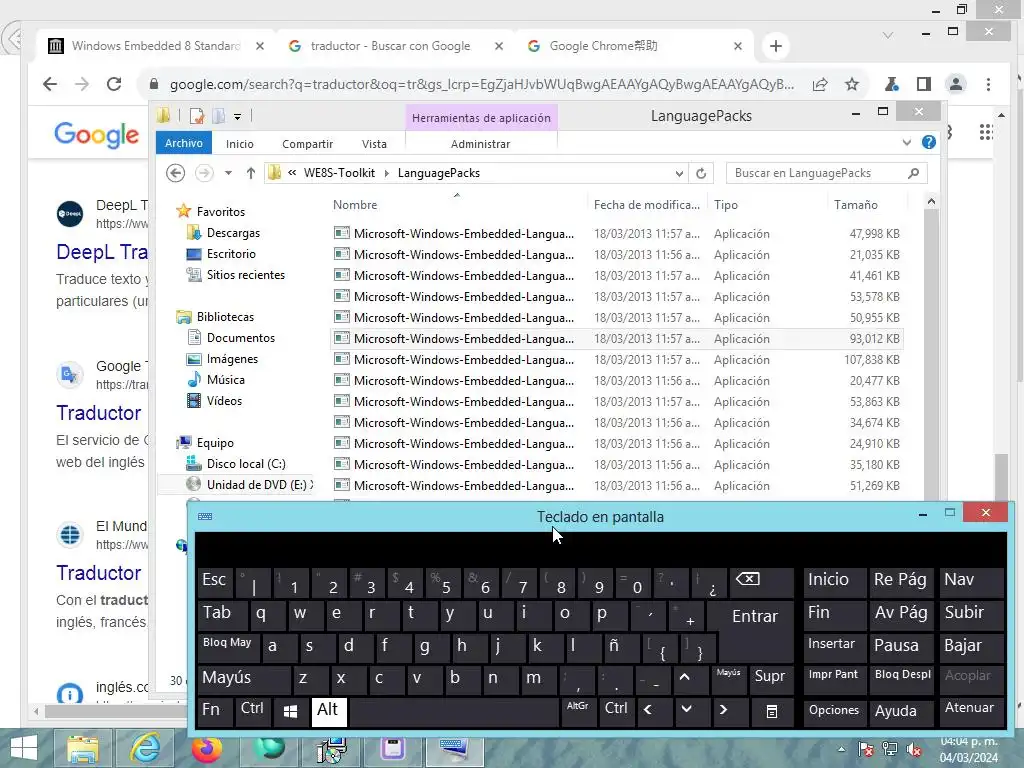Select Descargas in Favoritos
Viewport: 1024px width, 768px height.
coord(233,232)
